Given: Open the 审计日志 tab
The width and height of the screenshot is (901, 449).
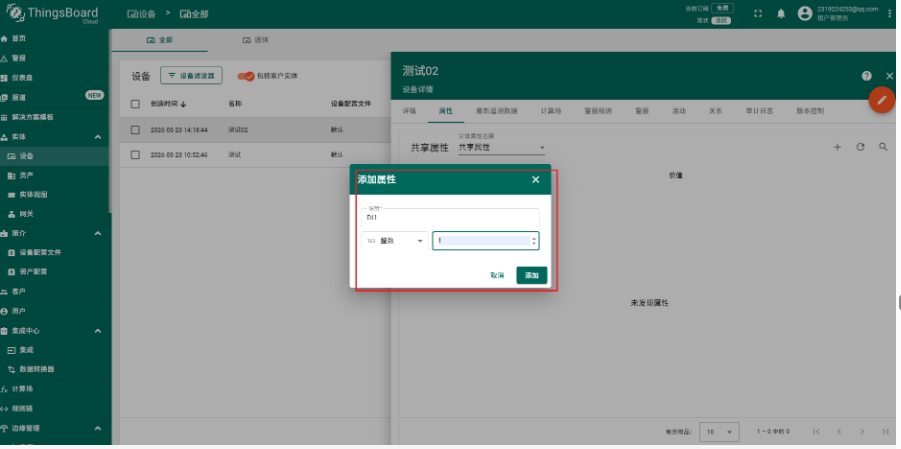Looking at the screenshot, I should click(759, 111).
